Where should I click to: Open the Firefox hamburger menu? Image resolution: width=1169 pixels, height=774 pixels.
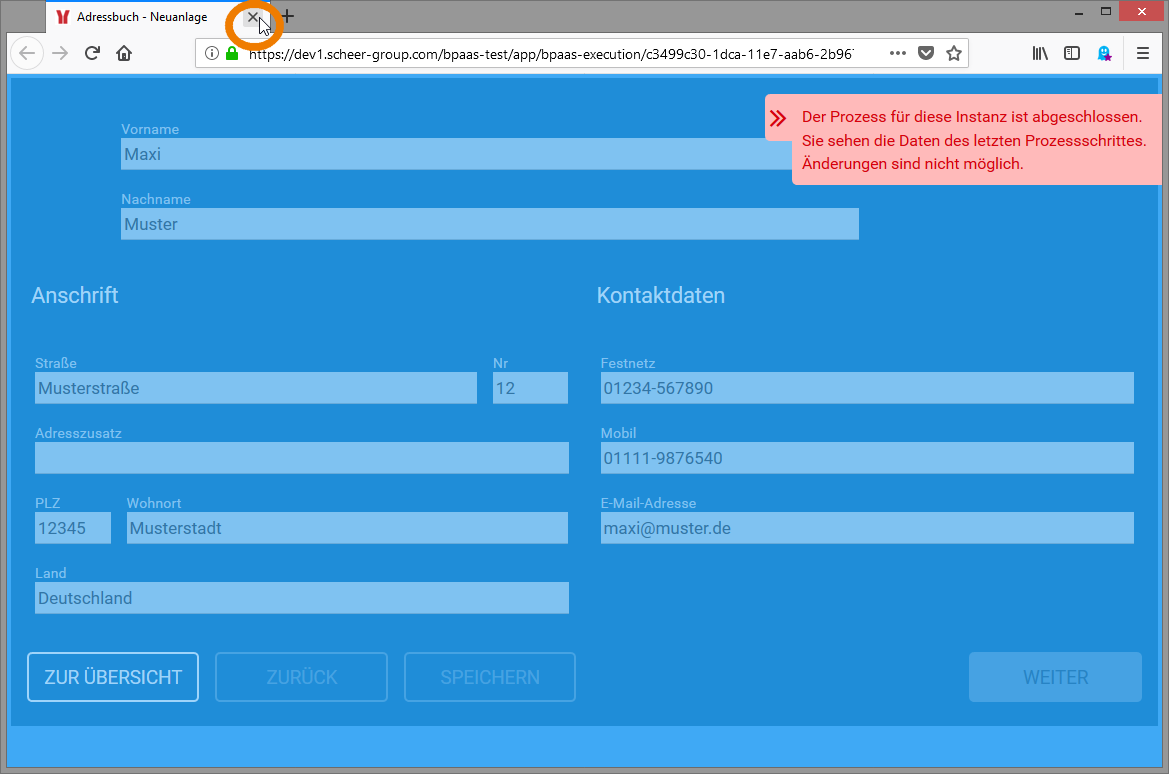point(1142,54)
